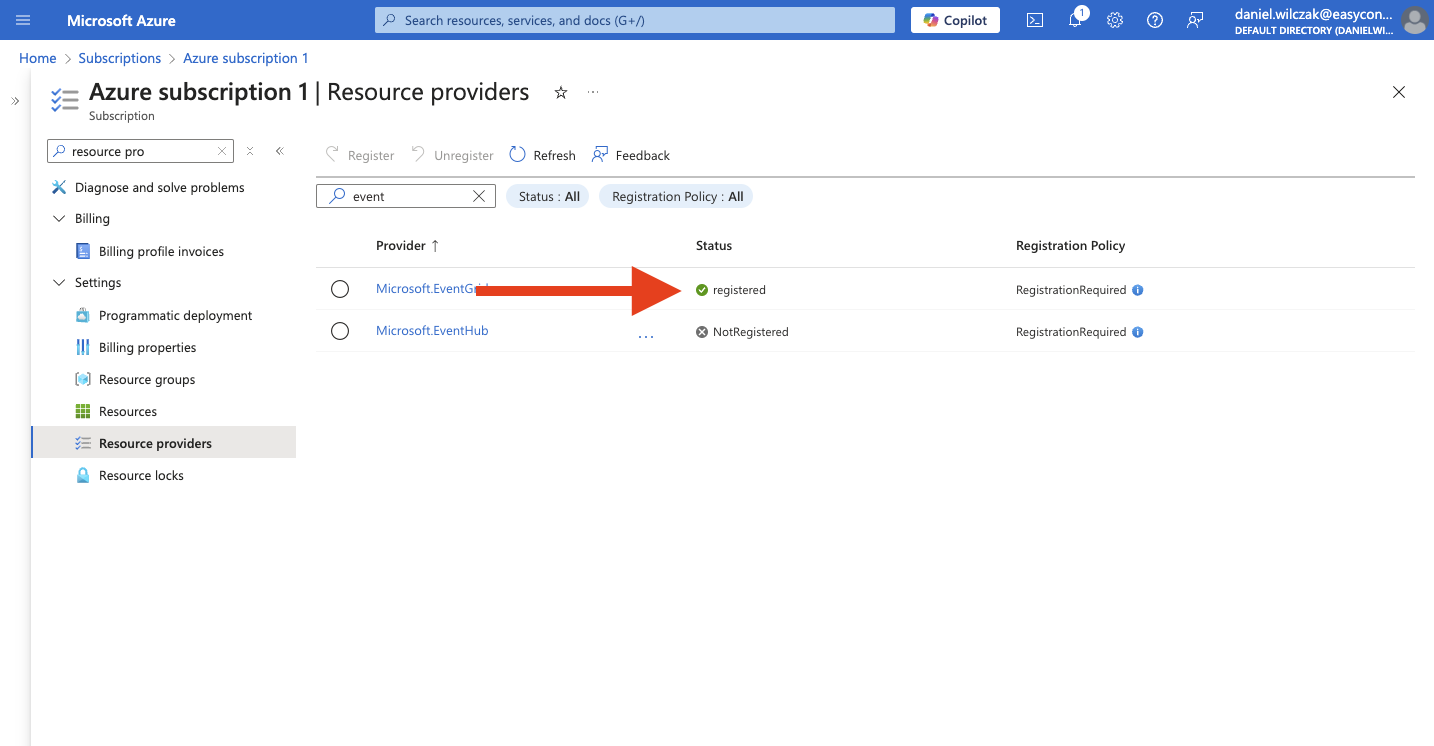Open the feedback icon in the top bar
1434x746 pixels.
1195,20
